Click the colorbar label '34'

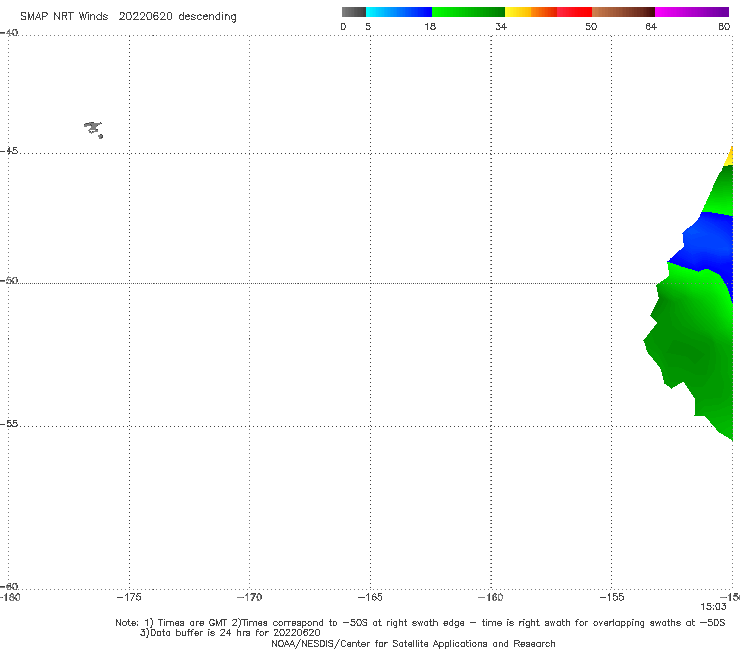pyautogui.click(x=501, y=26)
